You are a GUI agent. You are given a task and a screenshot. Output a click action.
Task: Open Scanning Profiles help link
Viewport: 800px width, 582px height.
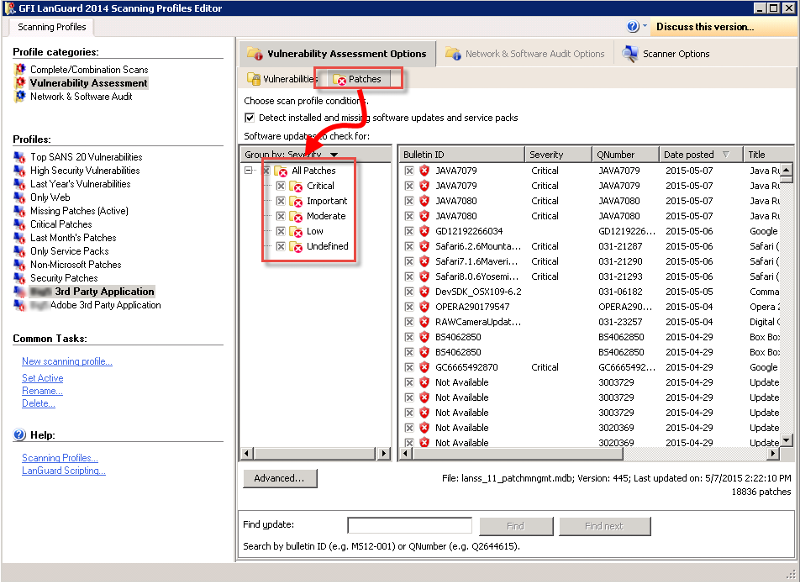pos(60,458)
